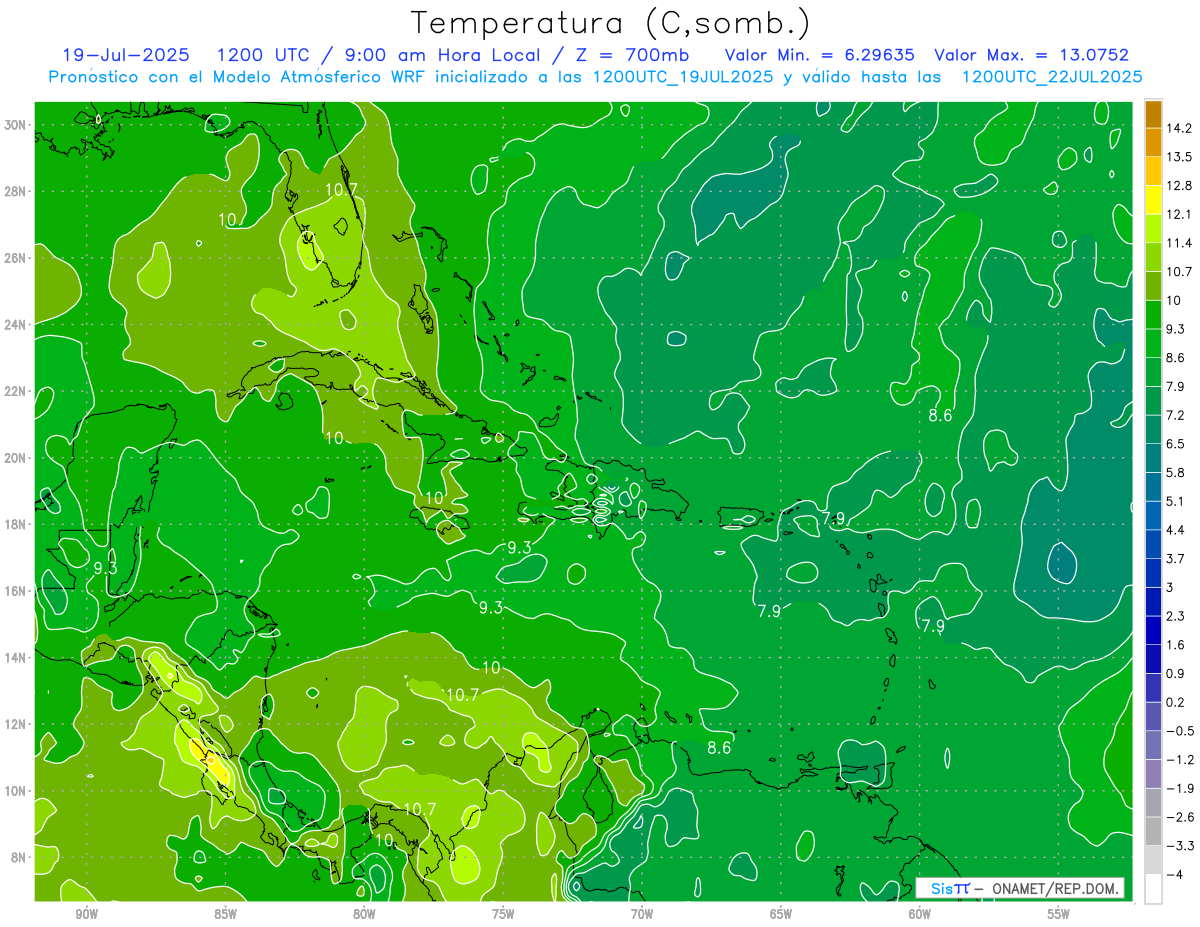Image resolution: width=1200 pixels, height=927 pixels.
Task: Click the 75W longitude axis label
Action: [503, 915]
